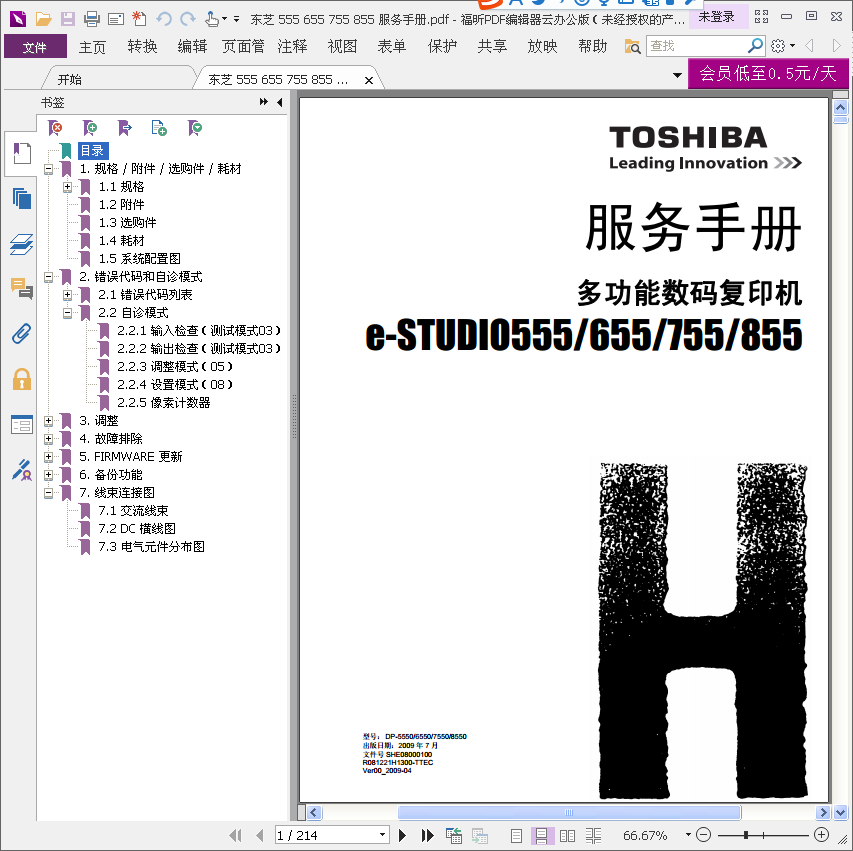Jump to the last page
The width and height of the screenshot is (853, 851).
click(x=428, y=835)
